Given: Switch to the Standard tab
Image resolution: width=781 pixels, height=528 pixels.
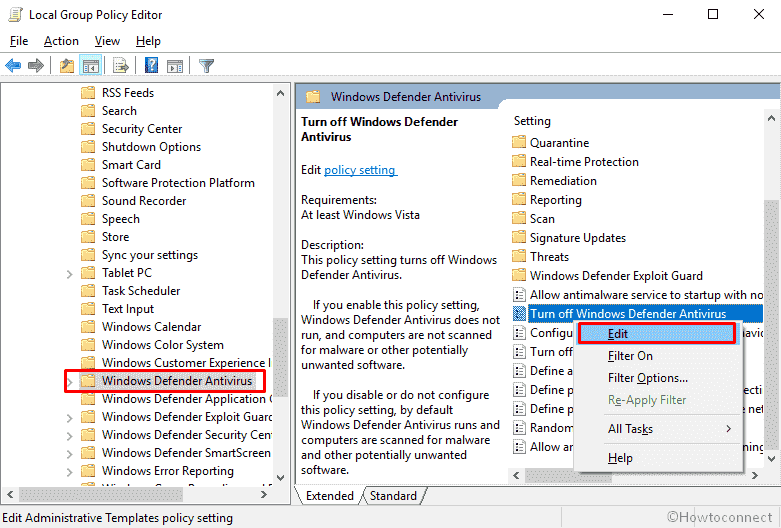Looking at the screenshot, I should tap(393, 496).
